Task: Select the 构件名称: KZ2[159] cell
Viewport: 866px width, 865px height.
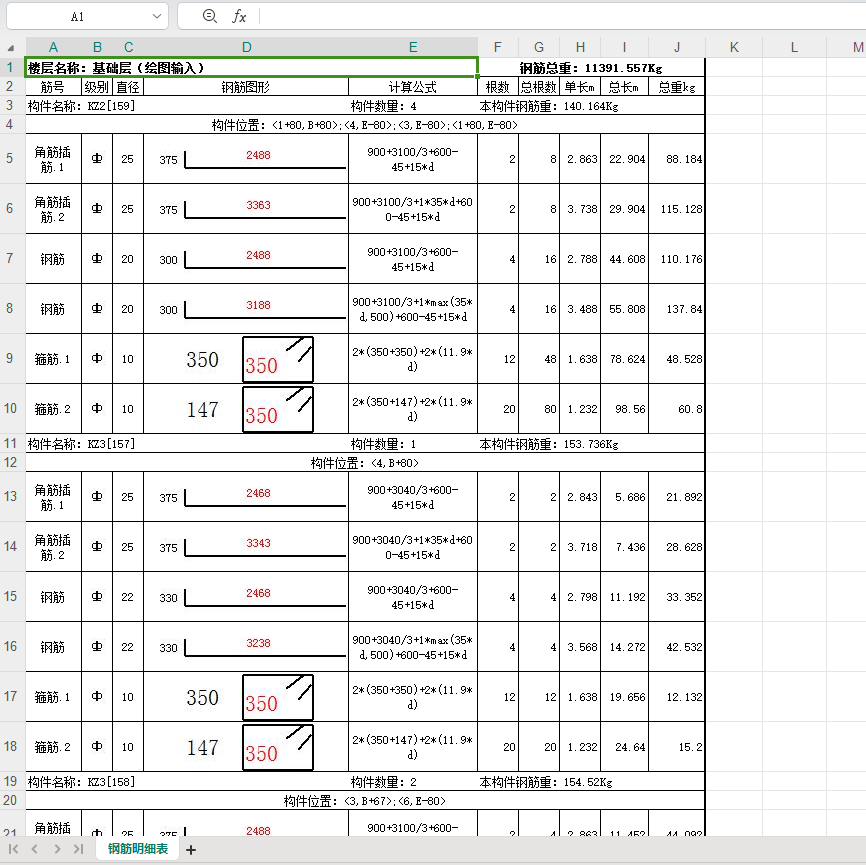Action: 187,106
